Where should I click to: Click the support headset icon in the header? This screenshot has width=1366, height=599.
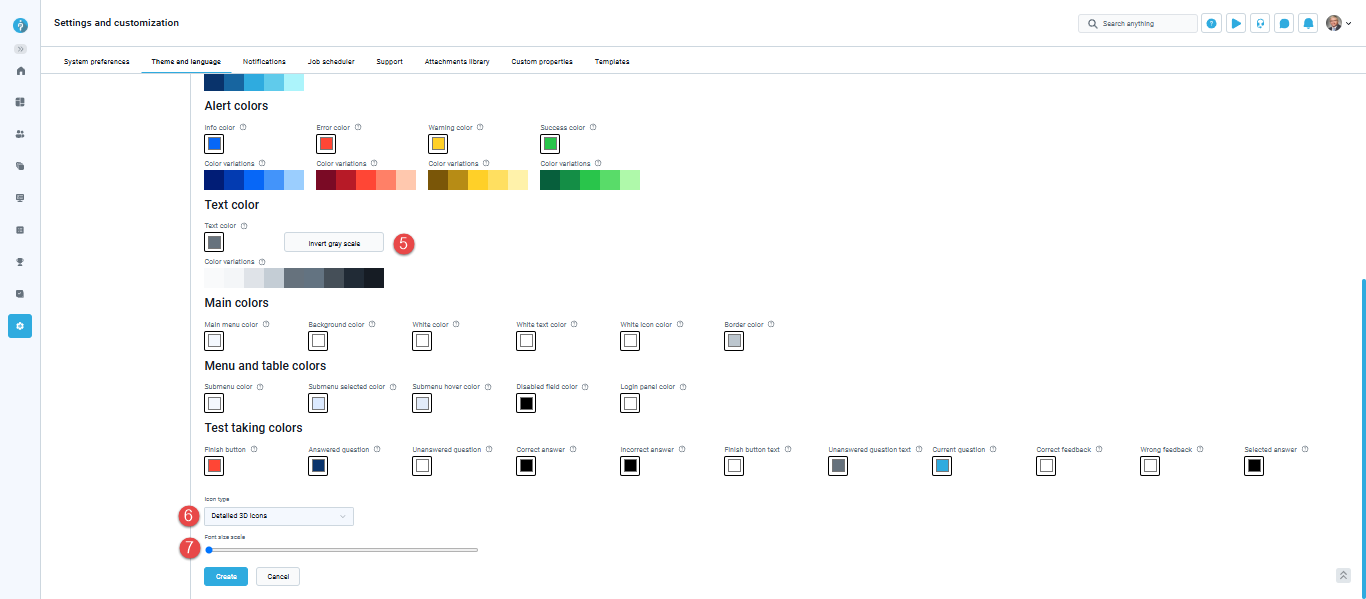[x=1260, y=23]
